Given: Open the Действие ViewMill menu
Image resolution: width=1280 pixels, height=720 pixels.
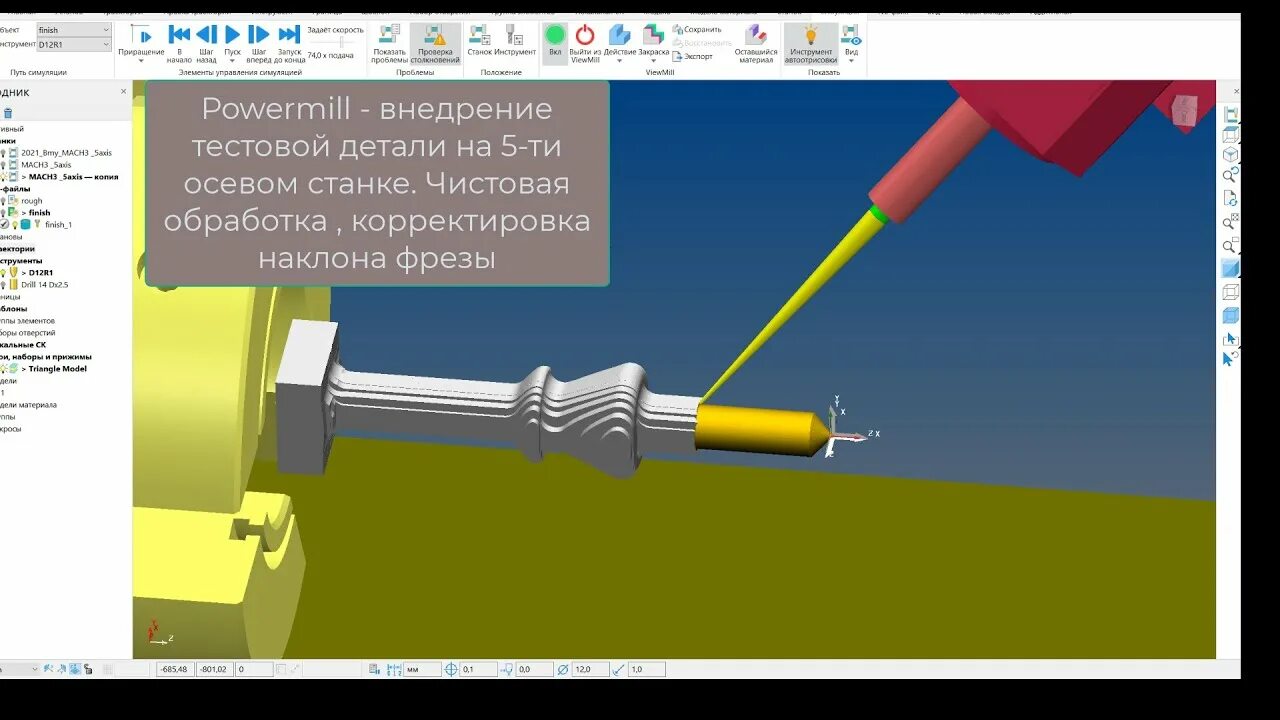Looking at the screenshot, I should (x=620, y=43).
